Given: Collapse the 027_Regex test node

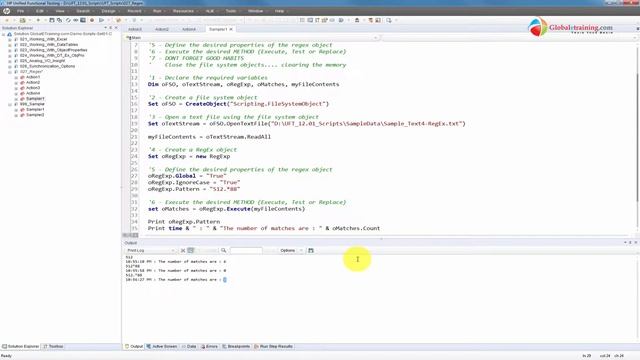Looking at the screenshot, I should [x=10, y=71].
